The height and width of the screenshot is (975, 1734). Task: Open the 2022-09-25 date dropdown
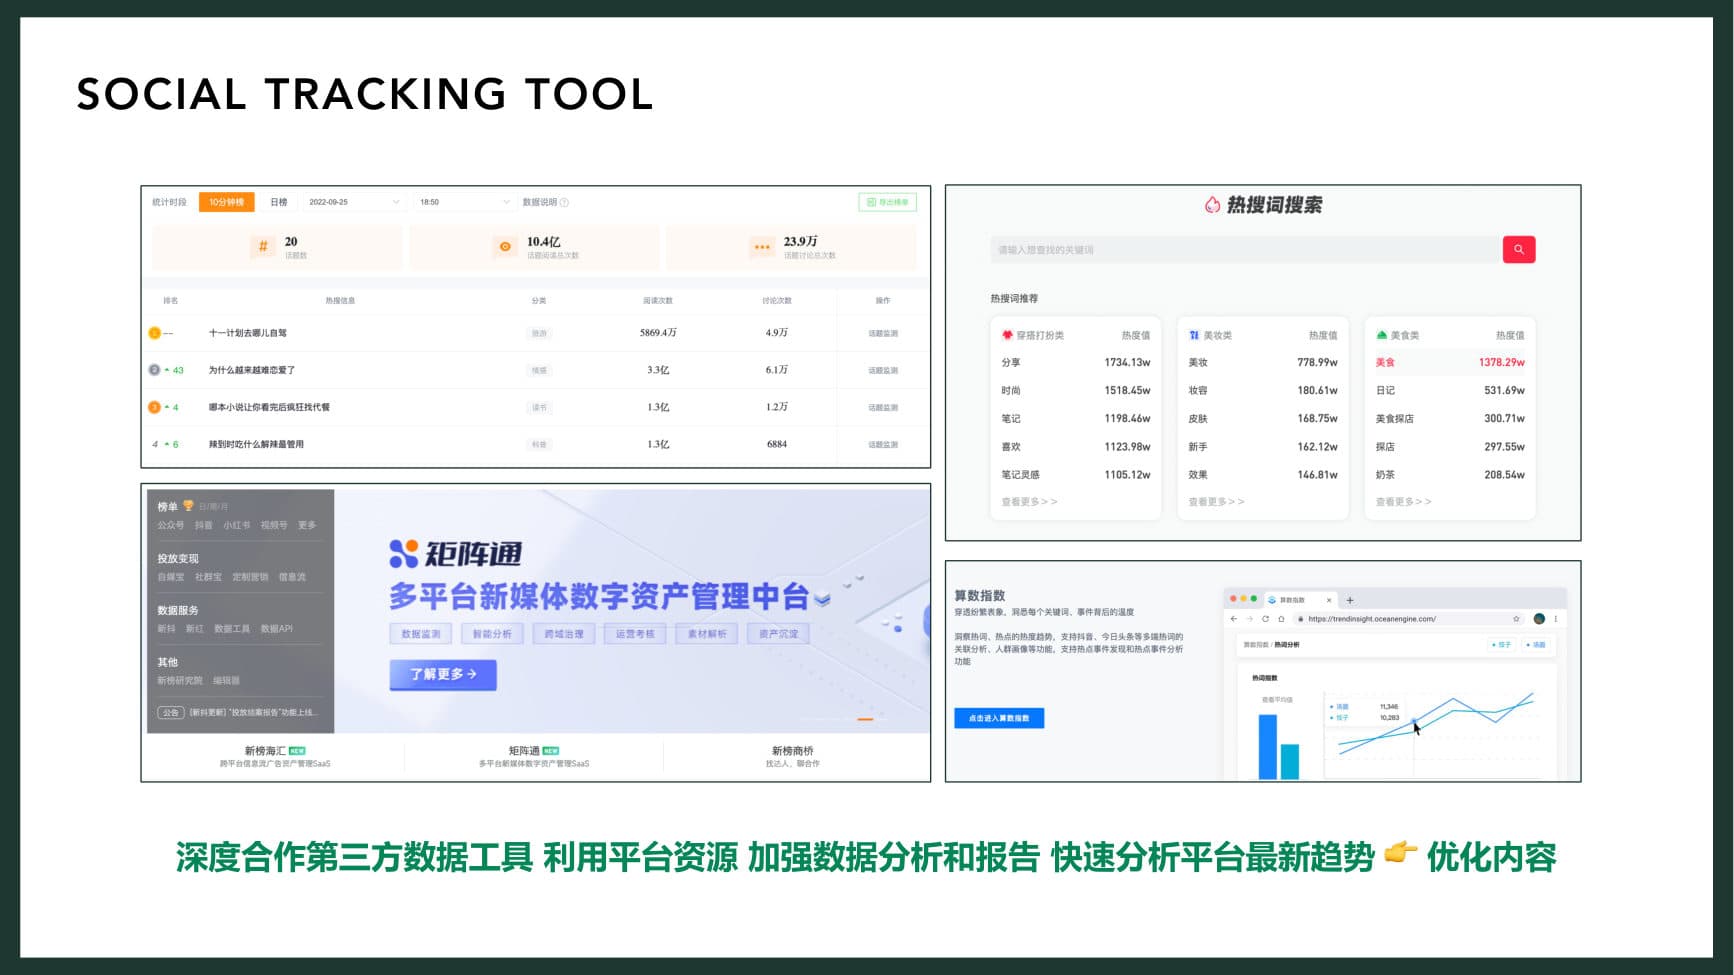354,202
